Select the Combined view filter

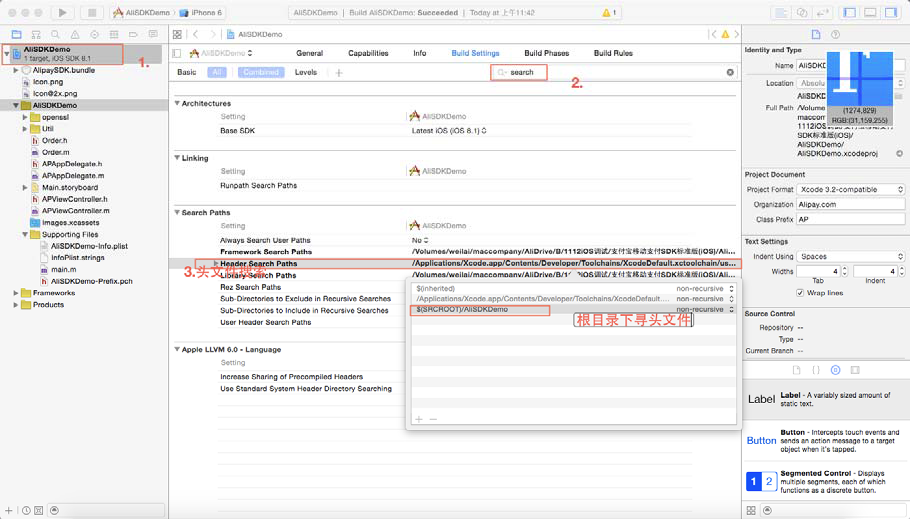point(261,72)
